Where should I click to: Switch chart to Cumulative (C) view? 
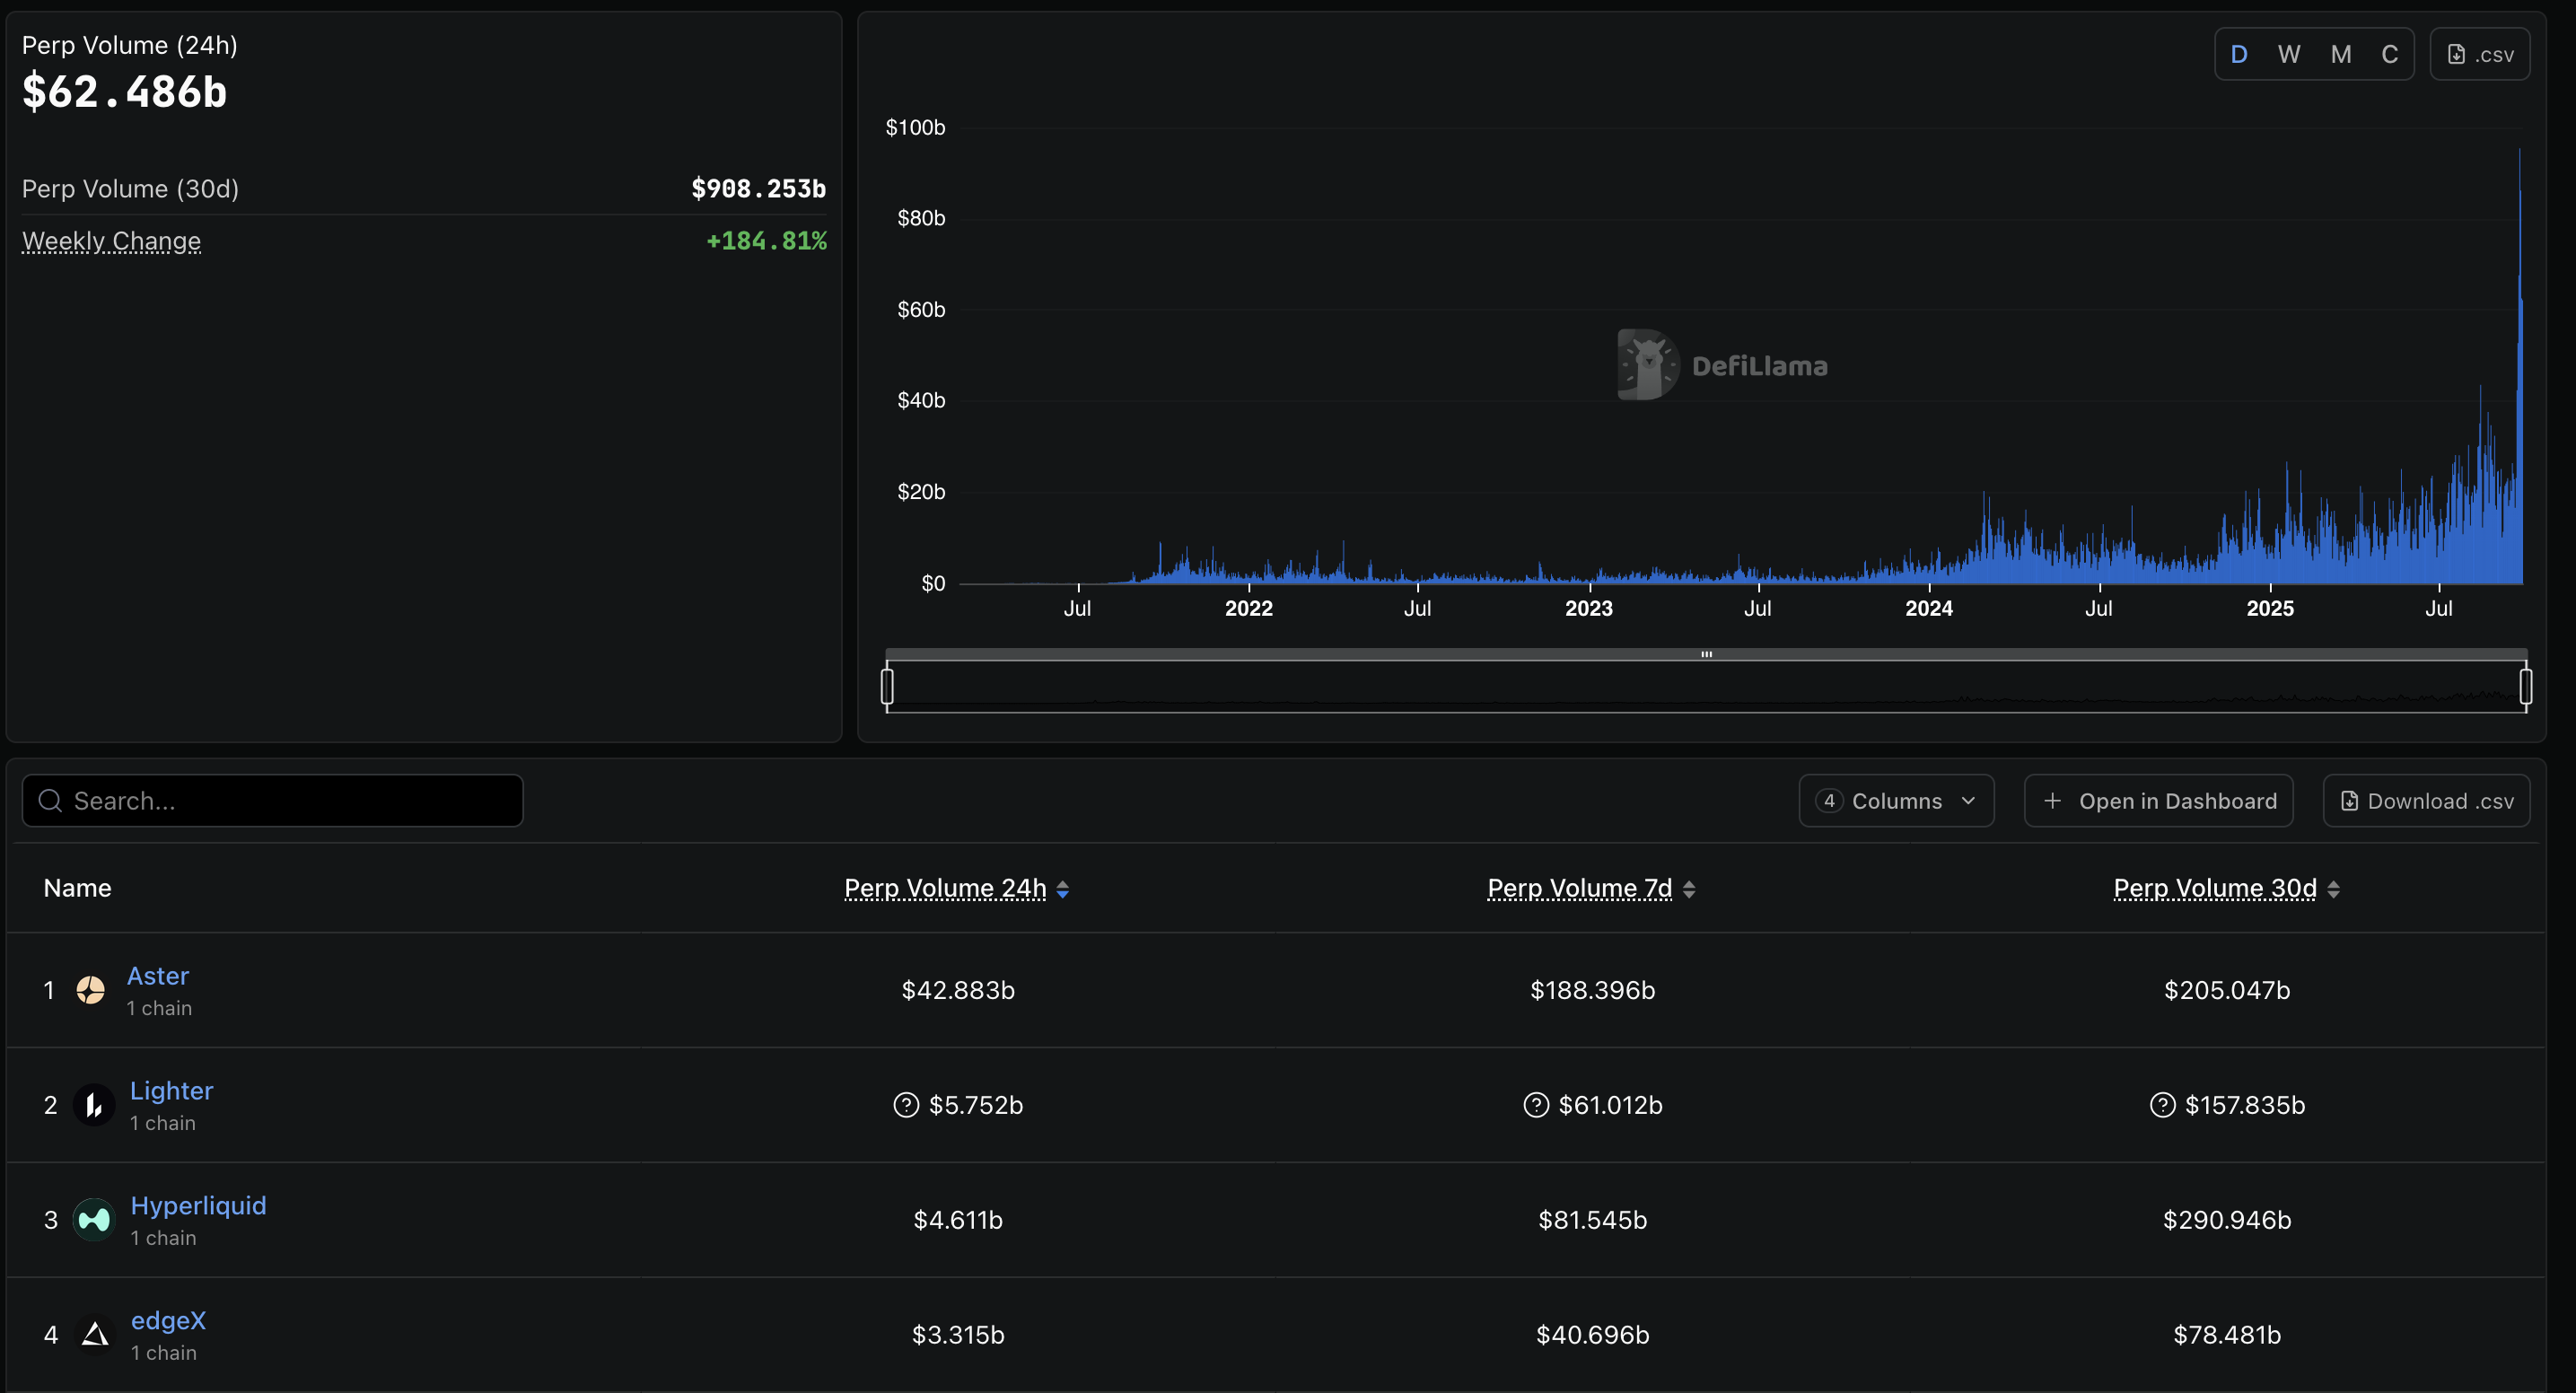pyautogui.click(x=2389, y=55)
